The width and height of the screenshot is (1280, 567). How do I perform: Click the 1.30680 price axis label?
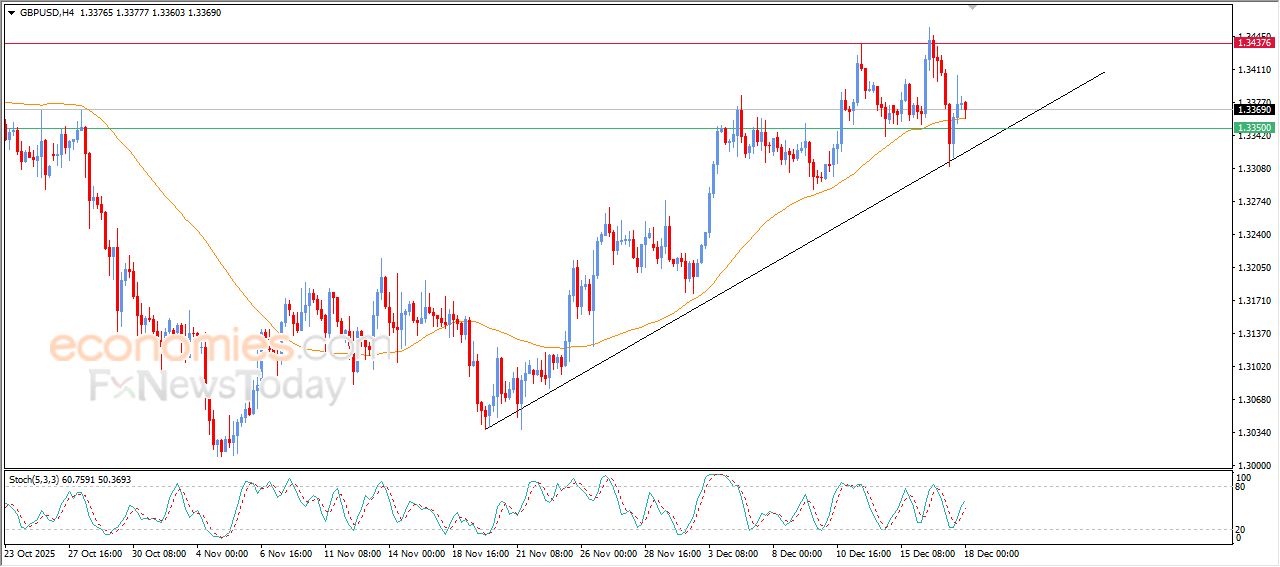(x=1254, y=400)
